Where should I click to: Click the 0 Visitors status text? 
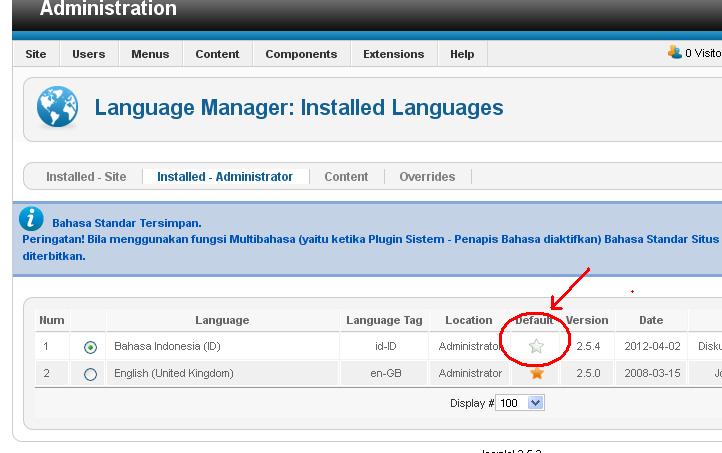click(x=703, y=53)
